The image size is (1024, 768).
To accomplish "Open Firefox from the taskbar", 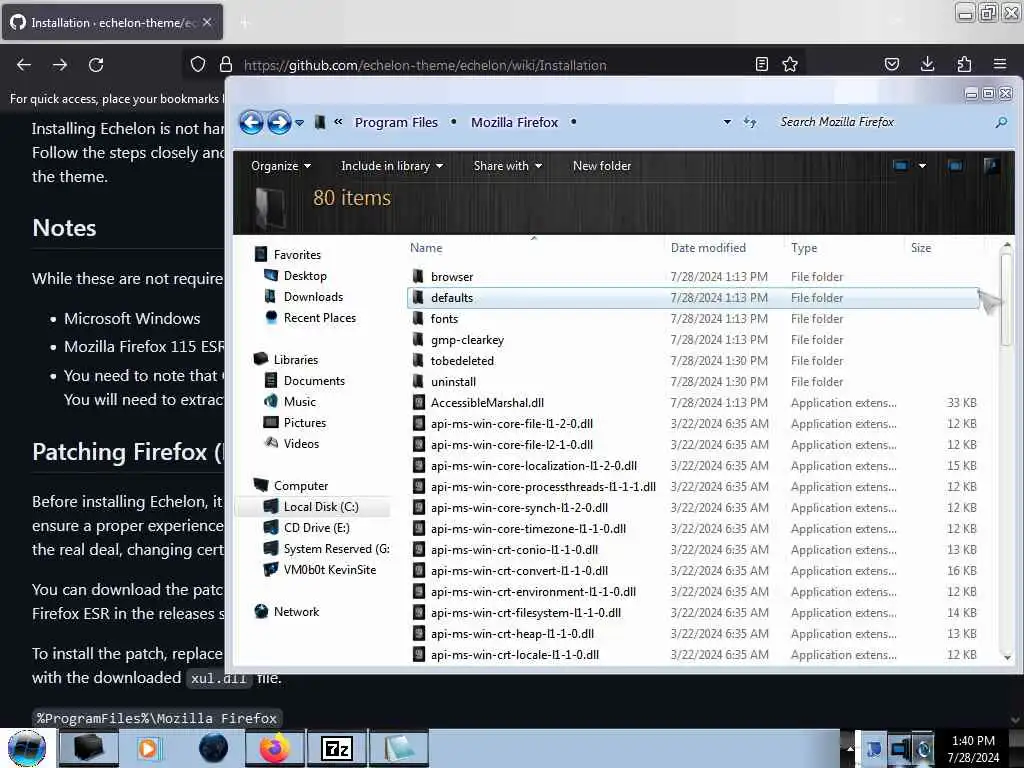I will point(275,748).
